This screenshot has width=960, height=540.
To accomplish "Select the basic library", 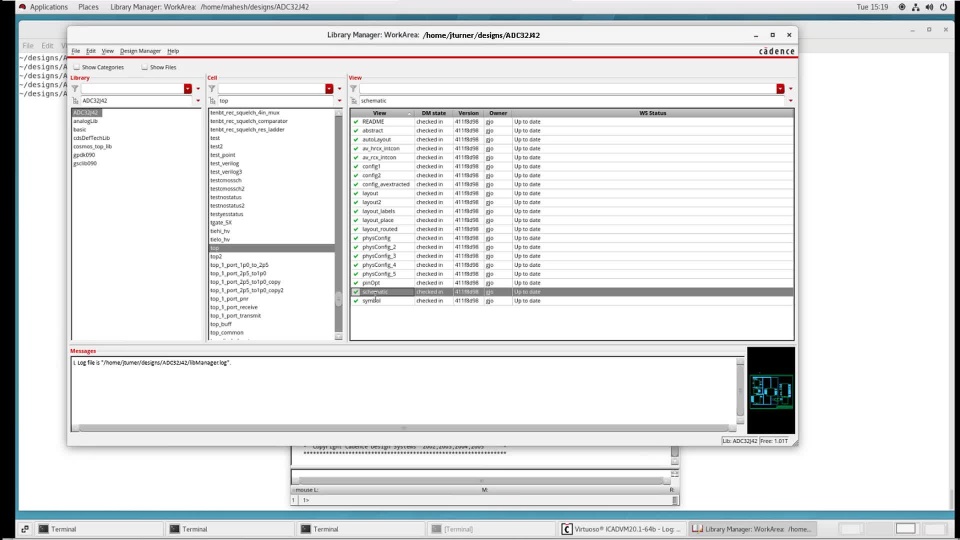I will (x=80, y=130).
